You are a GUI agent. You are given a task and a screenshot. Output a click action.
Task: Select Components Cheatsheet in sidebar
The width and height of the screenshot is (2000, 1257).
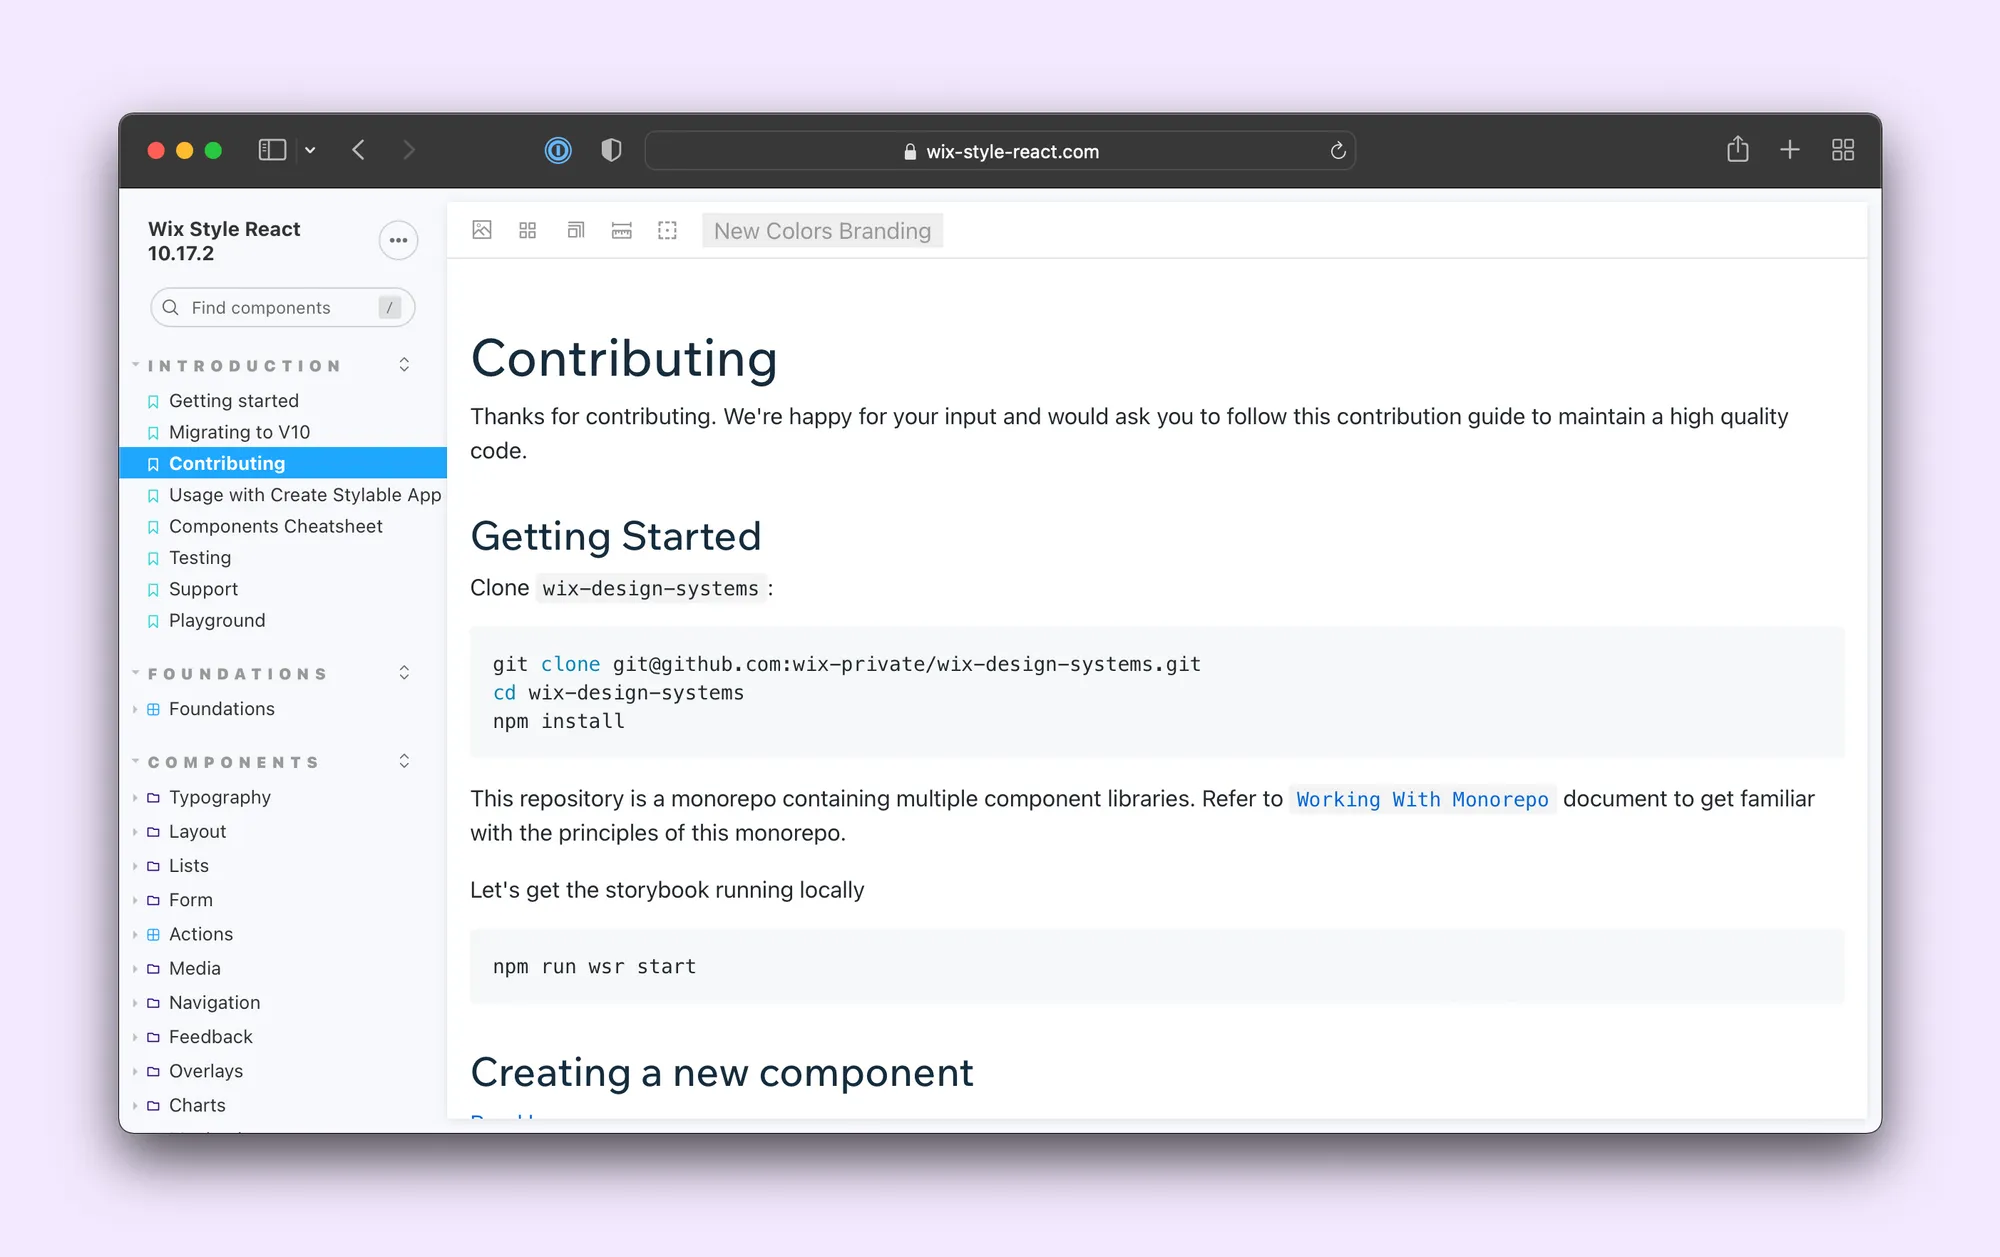click(275, 526)
